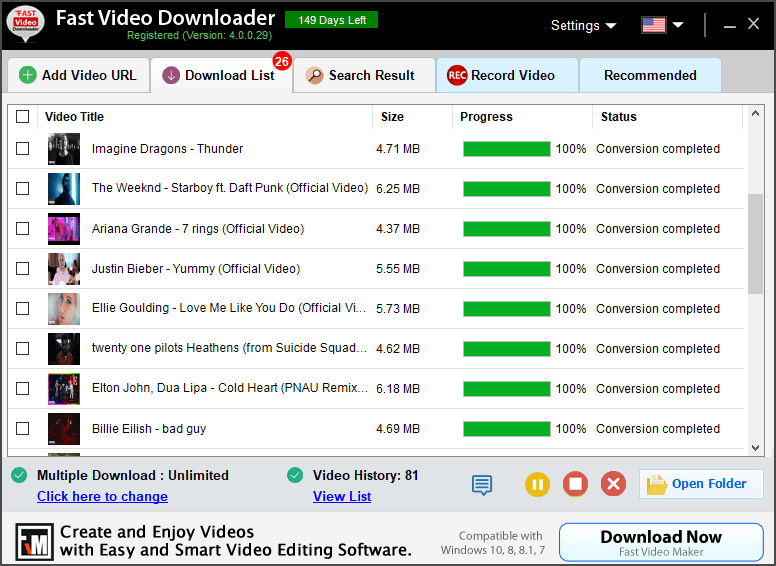This screenshot has width=776, height=566.
Task: Select the twenty one pilots thumbnail
Action: 64,349
